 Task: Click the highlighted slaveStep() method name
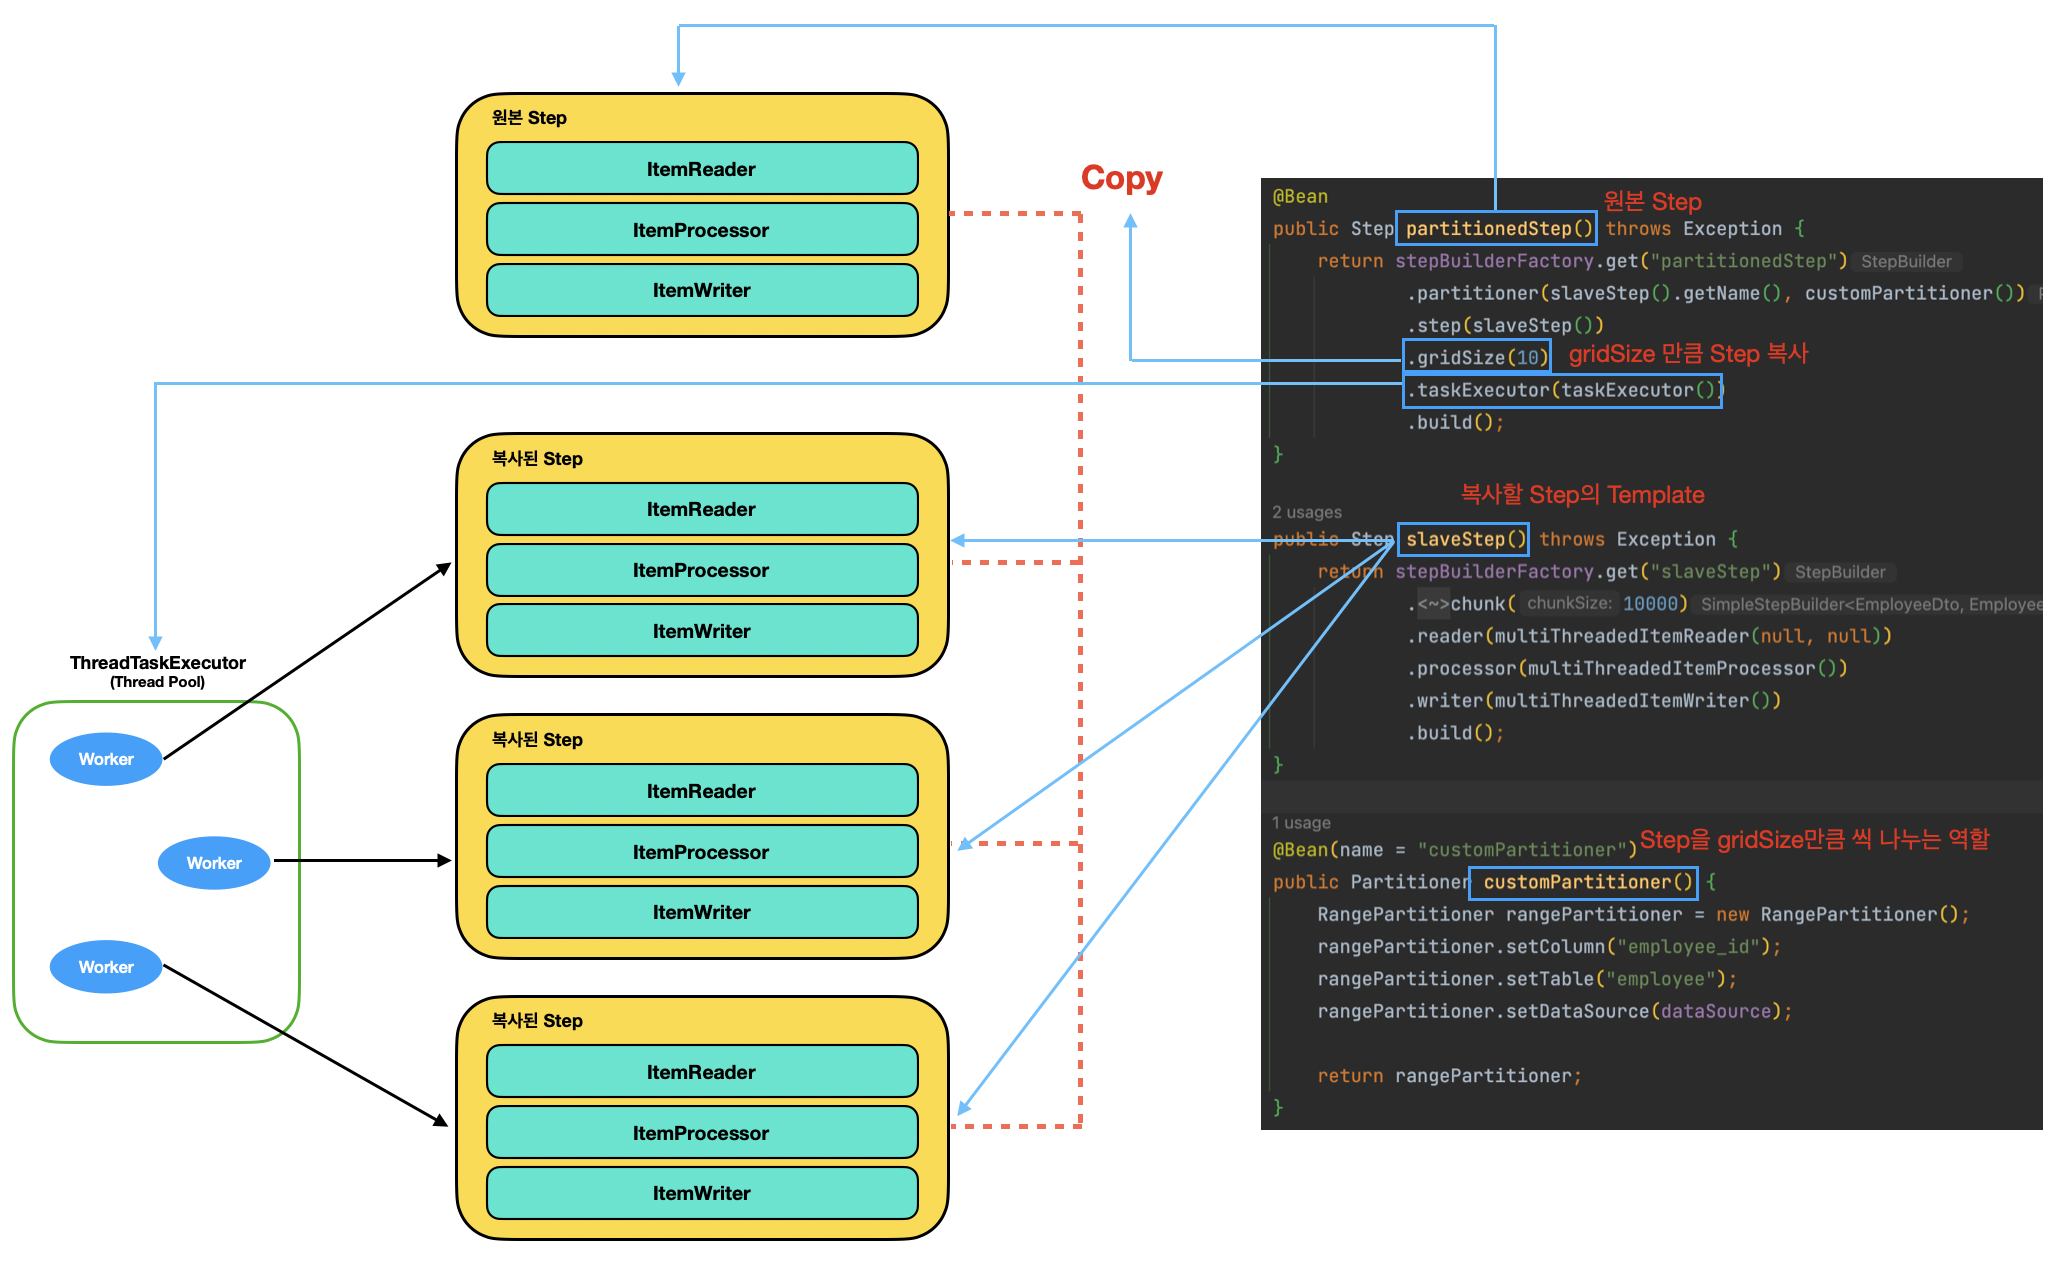pyautogui.click(x=1464, y=540)
